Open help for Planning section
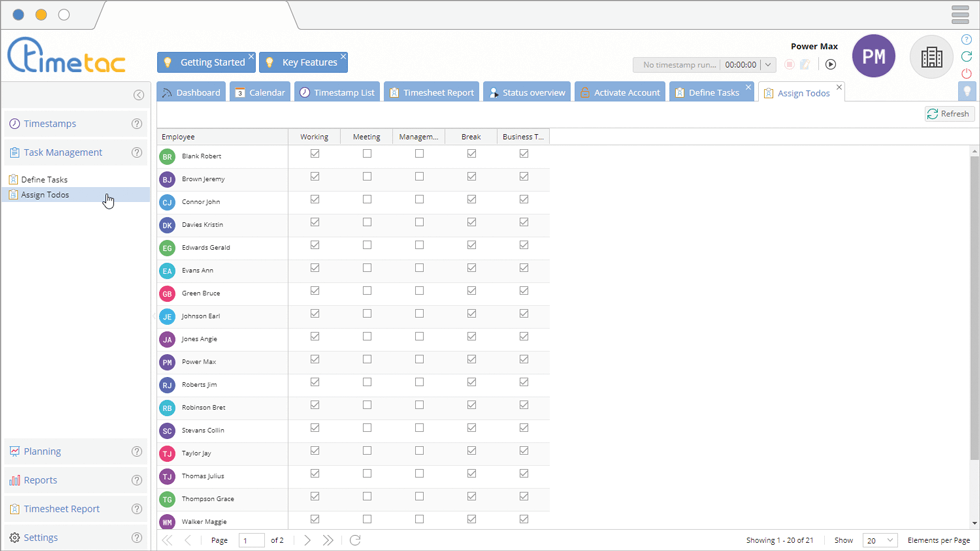 137,452
